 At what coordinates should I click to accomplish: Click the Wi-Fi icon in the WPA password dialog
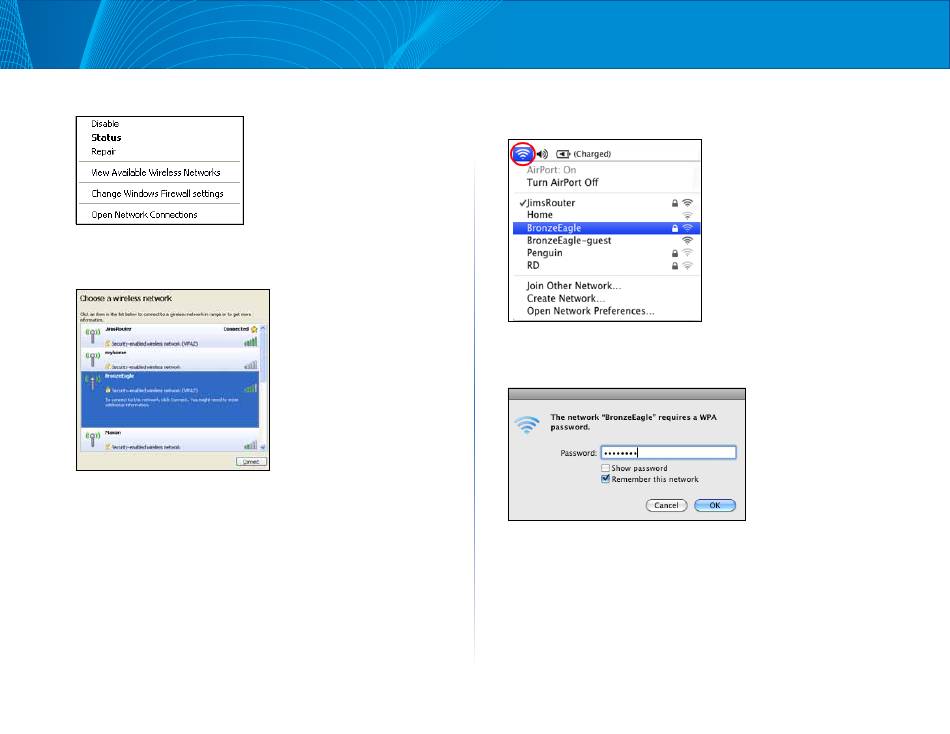(x=527, y=425)
